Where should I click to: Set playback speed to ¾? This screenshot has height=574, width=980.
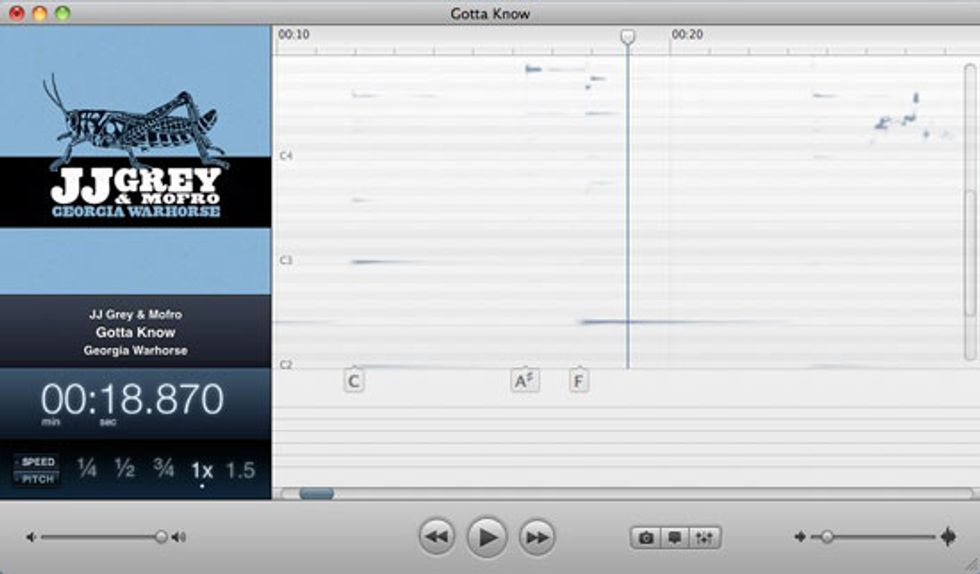click(164, 468)
